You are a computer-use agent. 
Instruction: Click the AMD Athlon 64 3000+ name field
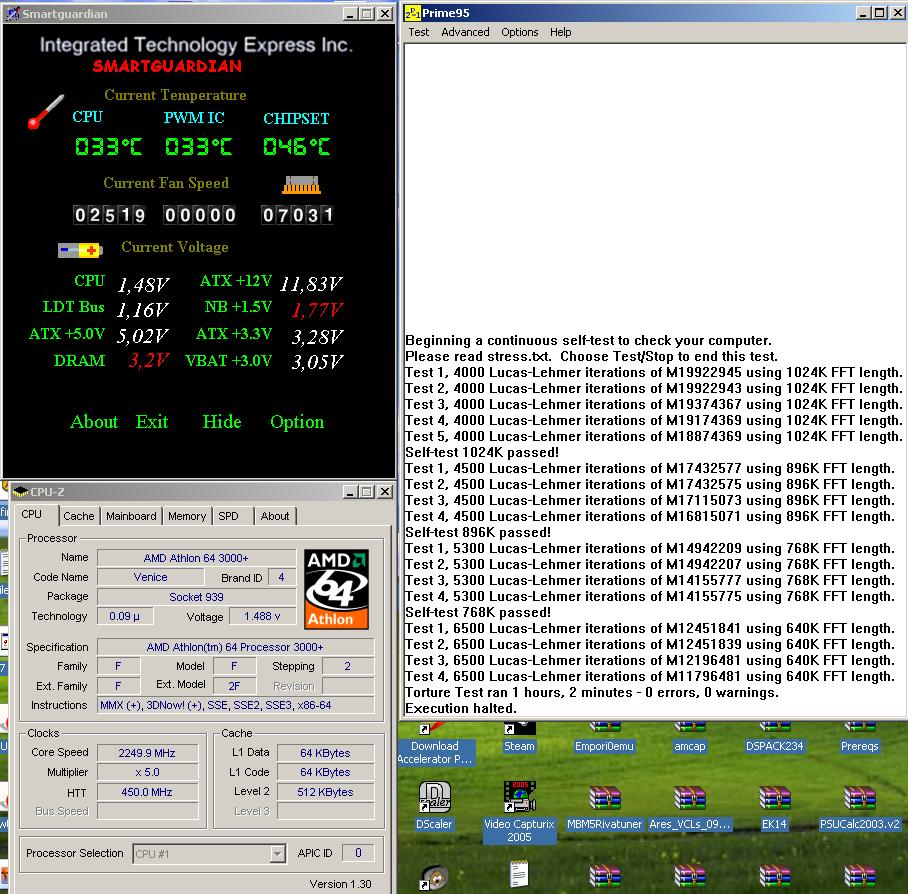(196, 558)
